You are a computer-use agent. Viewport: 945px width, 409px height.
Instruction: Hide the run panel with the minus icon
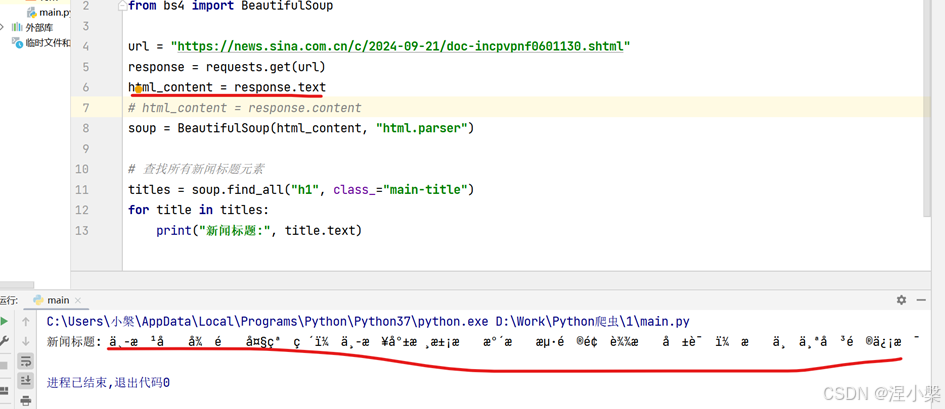pos(921,300)
